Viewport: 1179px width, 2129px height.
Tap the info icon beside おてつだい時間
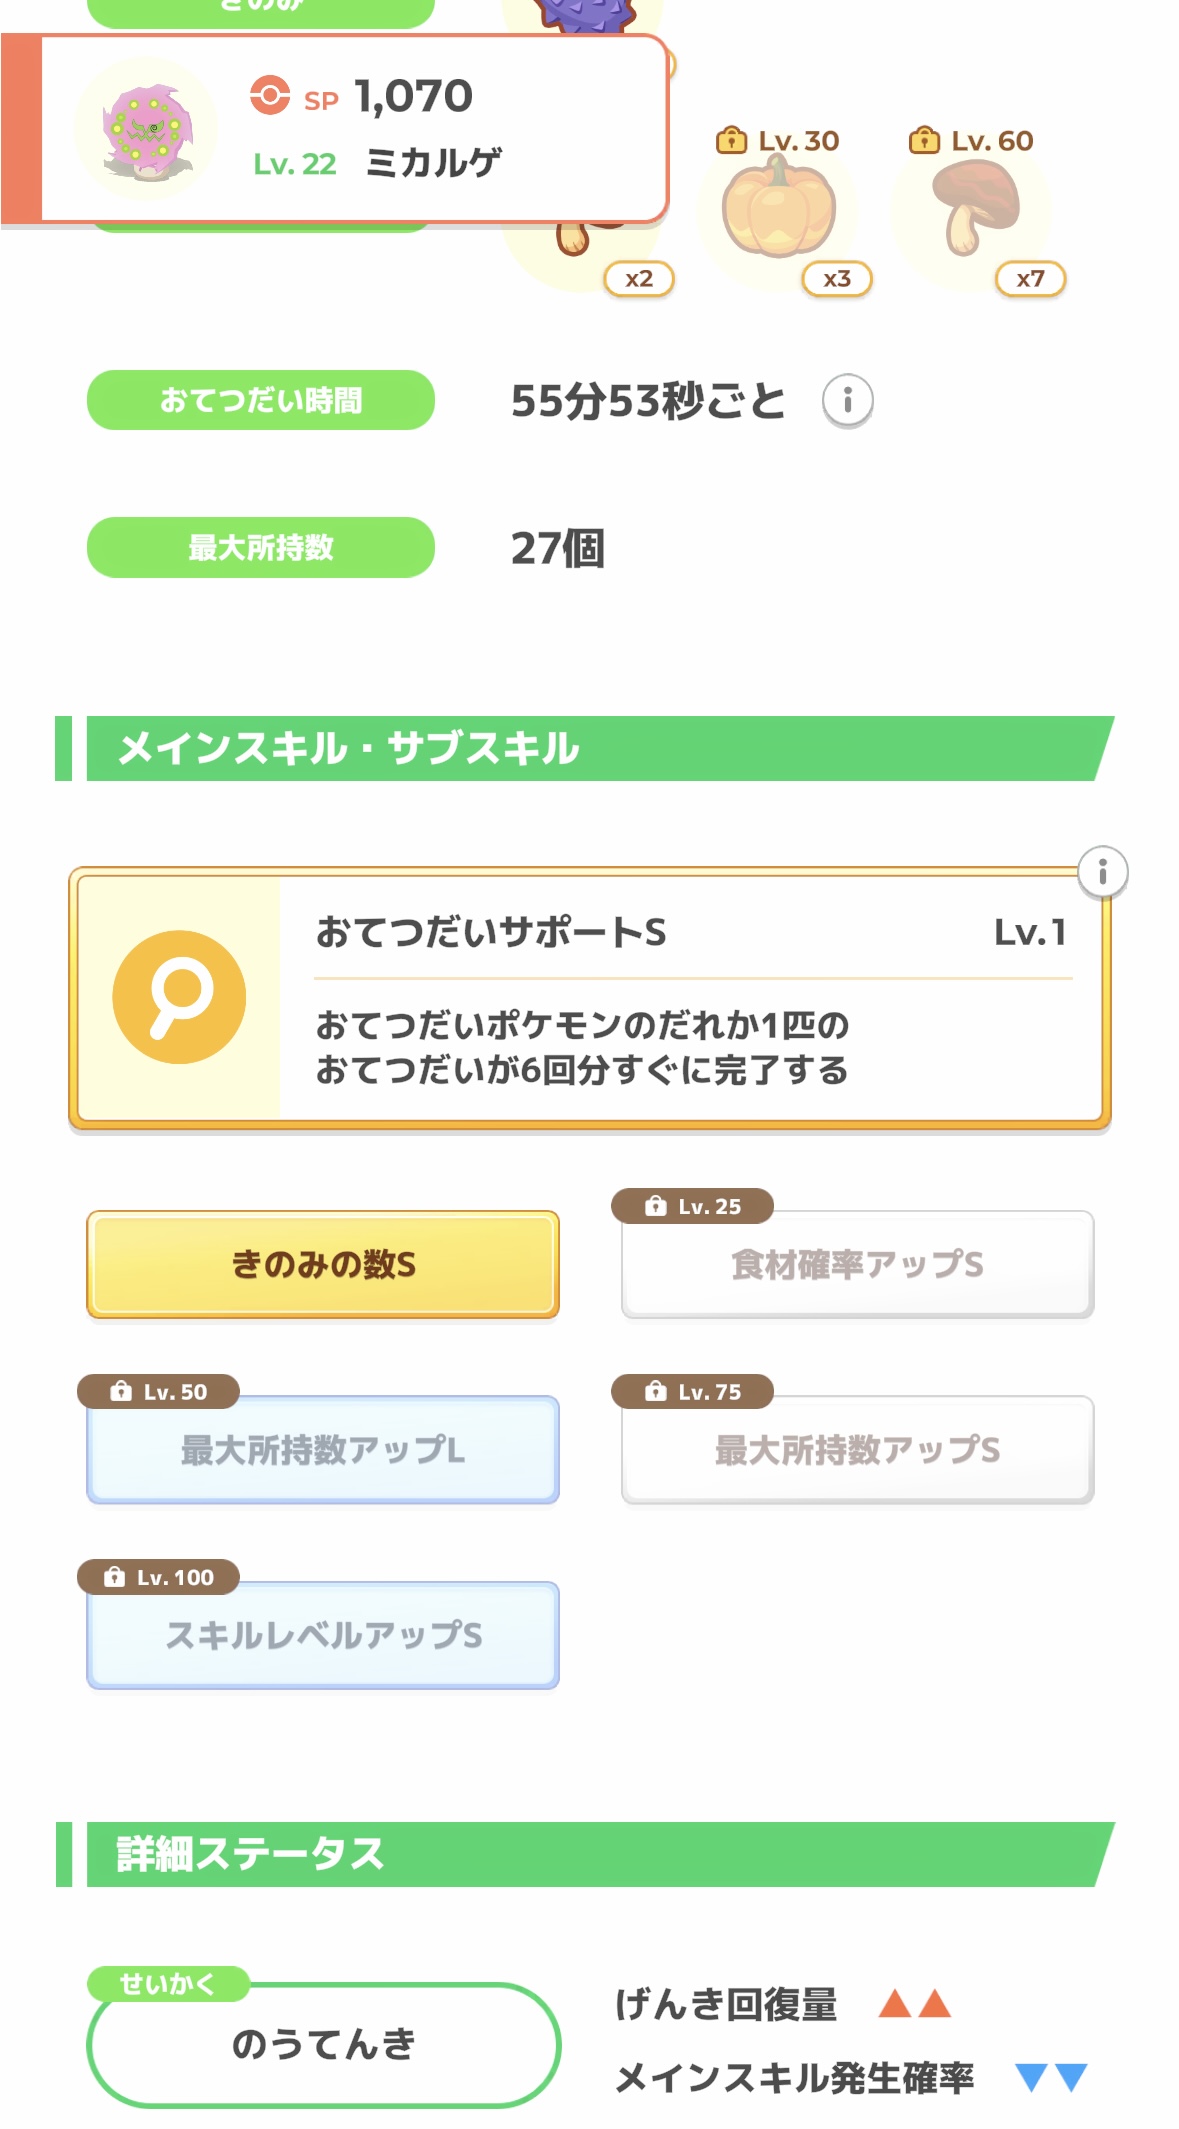coord(847,401)
